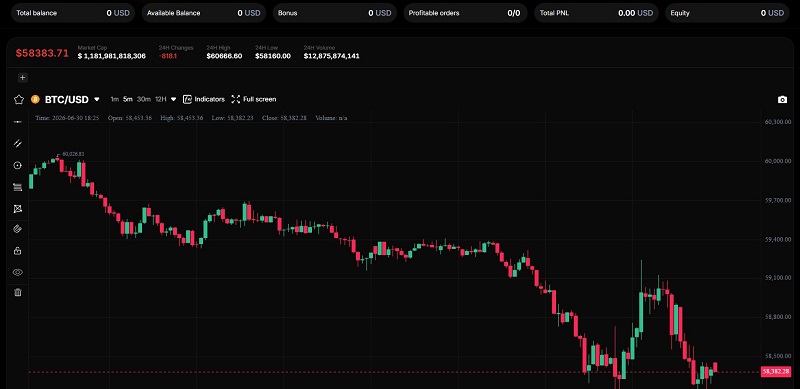Expand the additional timeframes dropdown arrow
The image size is (800, 389).
click(x=173, y=99)
